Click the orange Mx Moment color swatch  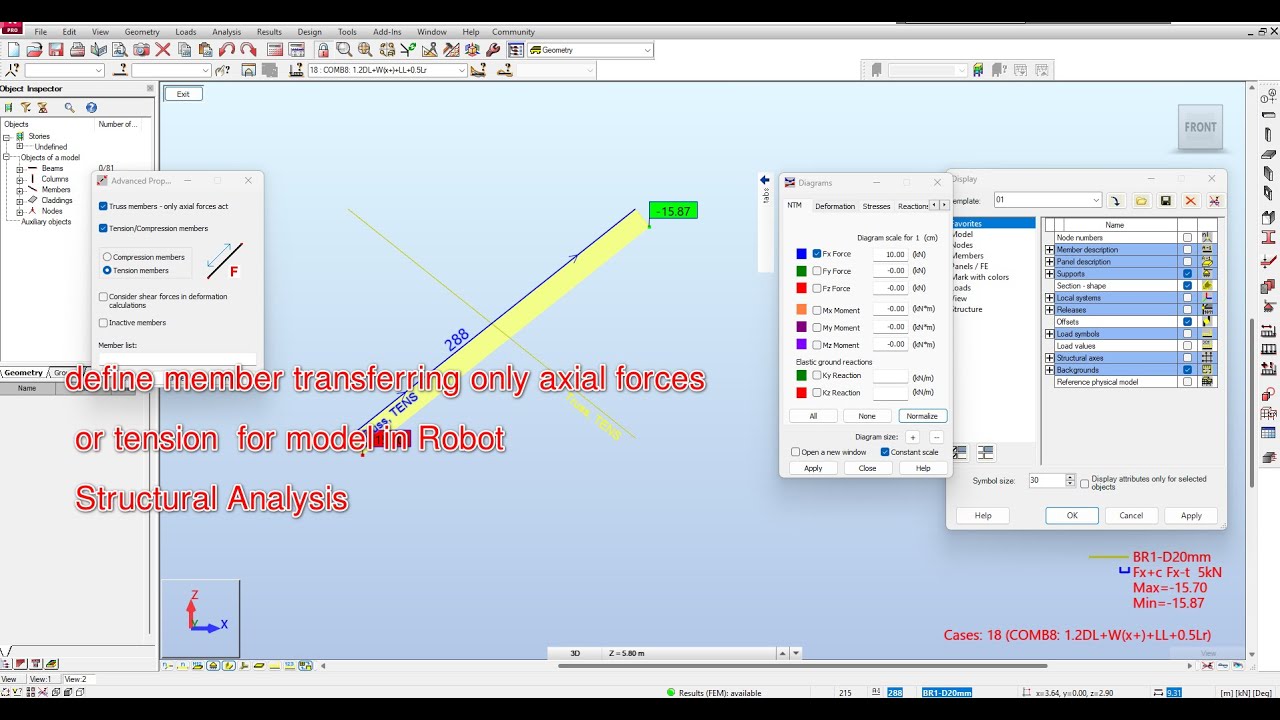tap(802, 310)
